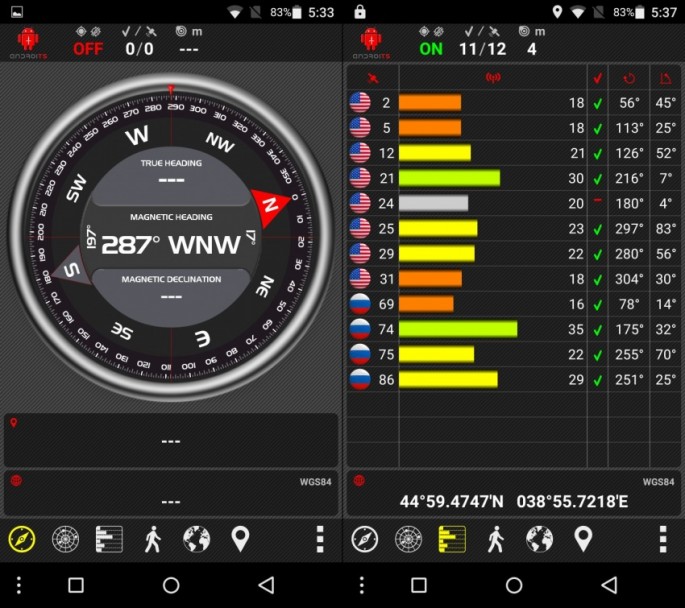Tap the green check mark for satellite 2
This screenshot has width=685, height=608.
(597, 103)
